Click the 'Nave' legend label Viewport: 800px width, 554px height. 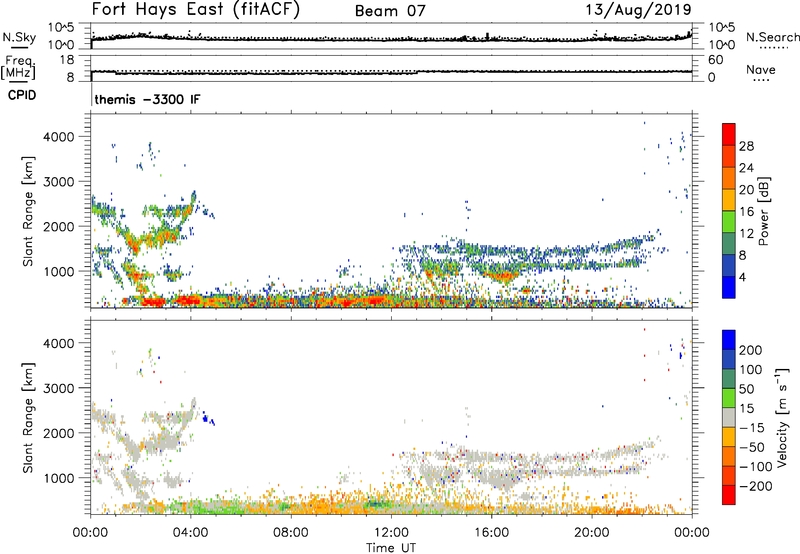761,69
